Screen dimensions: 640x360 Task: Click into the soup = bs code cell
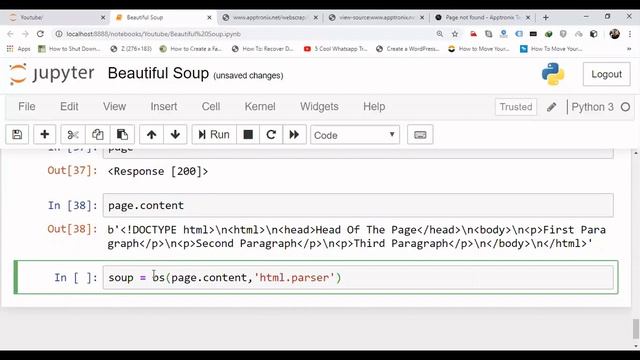[358, 278]
